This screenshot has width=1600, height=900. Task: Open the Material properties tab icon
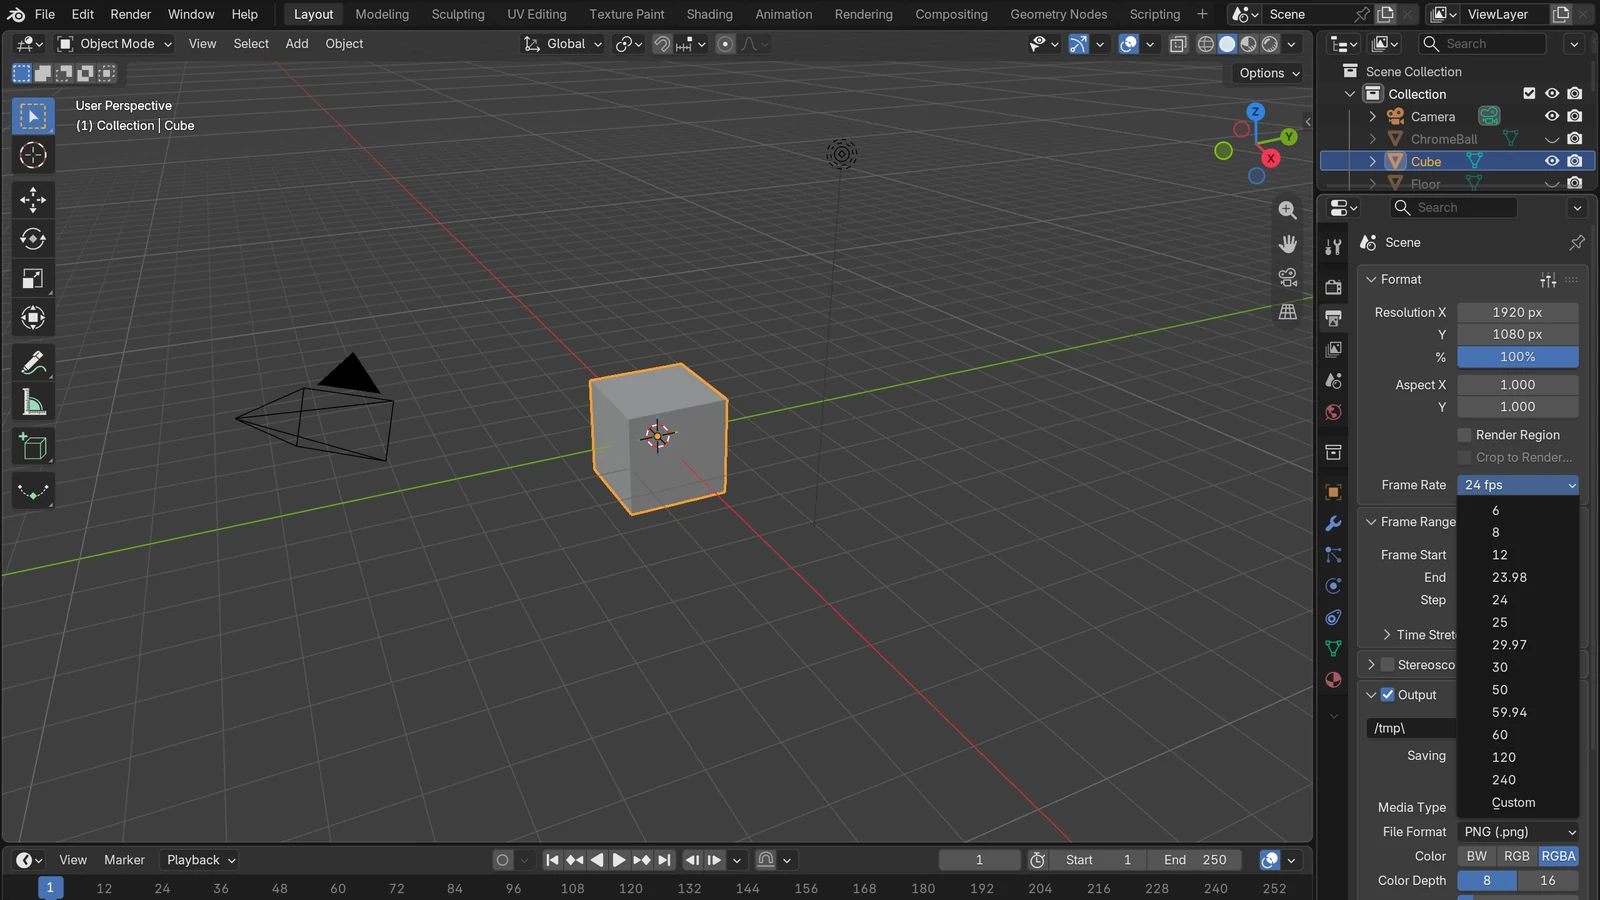tap(1333, 680)
